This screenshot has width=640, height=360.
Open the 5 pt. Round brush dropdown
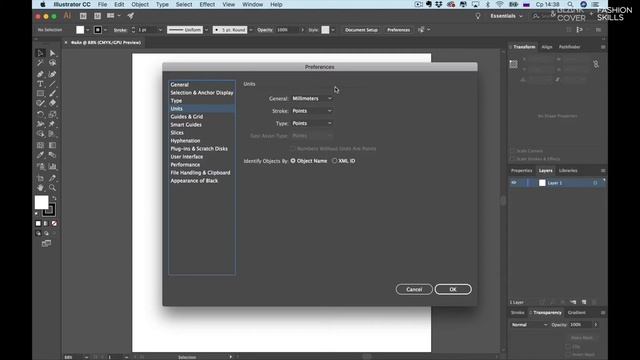coord(251,30)
